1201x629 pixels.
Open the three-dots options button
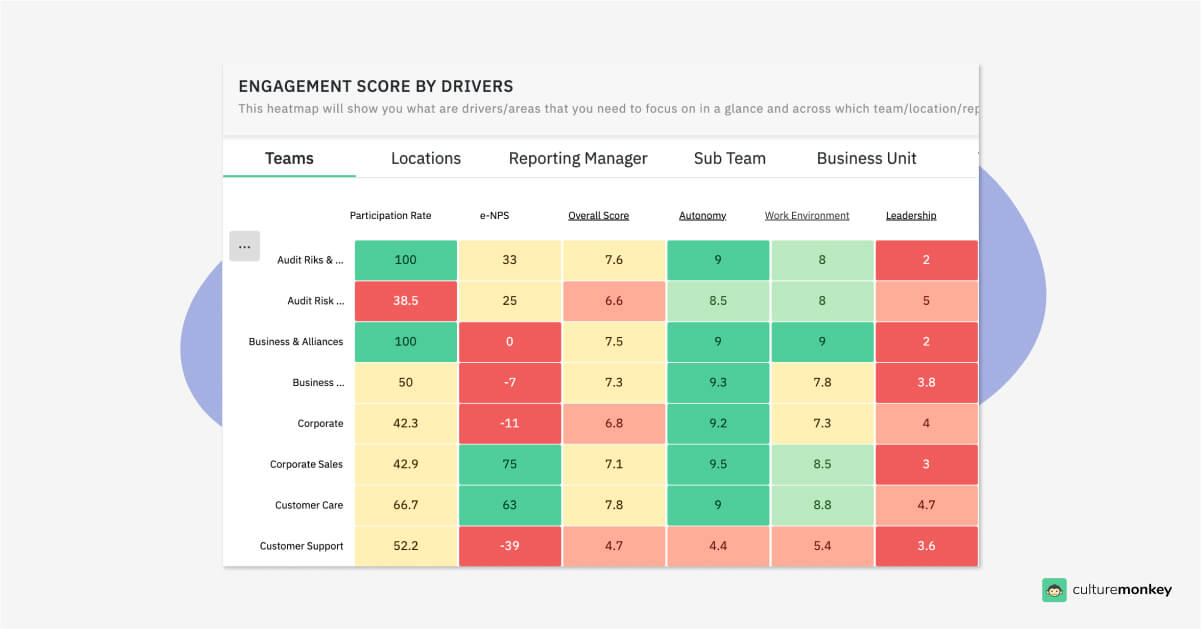[244, 246]
